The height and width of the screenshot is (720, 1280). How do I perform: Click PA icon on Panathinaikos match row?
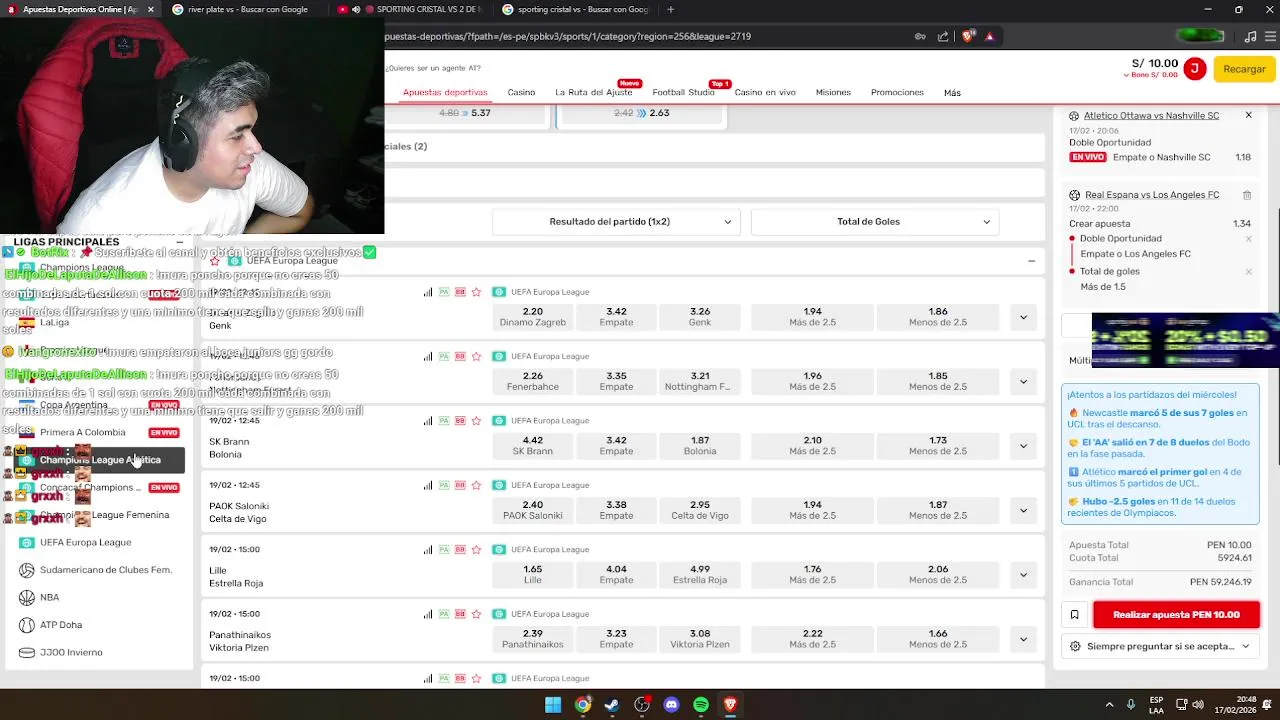pyautogui.click(x=444, y=614)
